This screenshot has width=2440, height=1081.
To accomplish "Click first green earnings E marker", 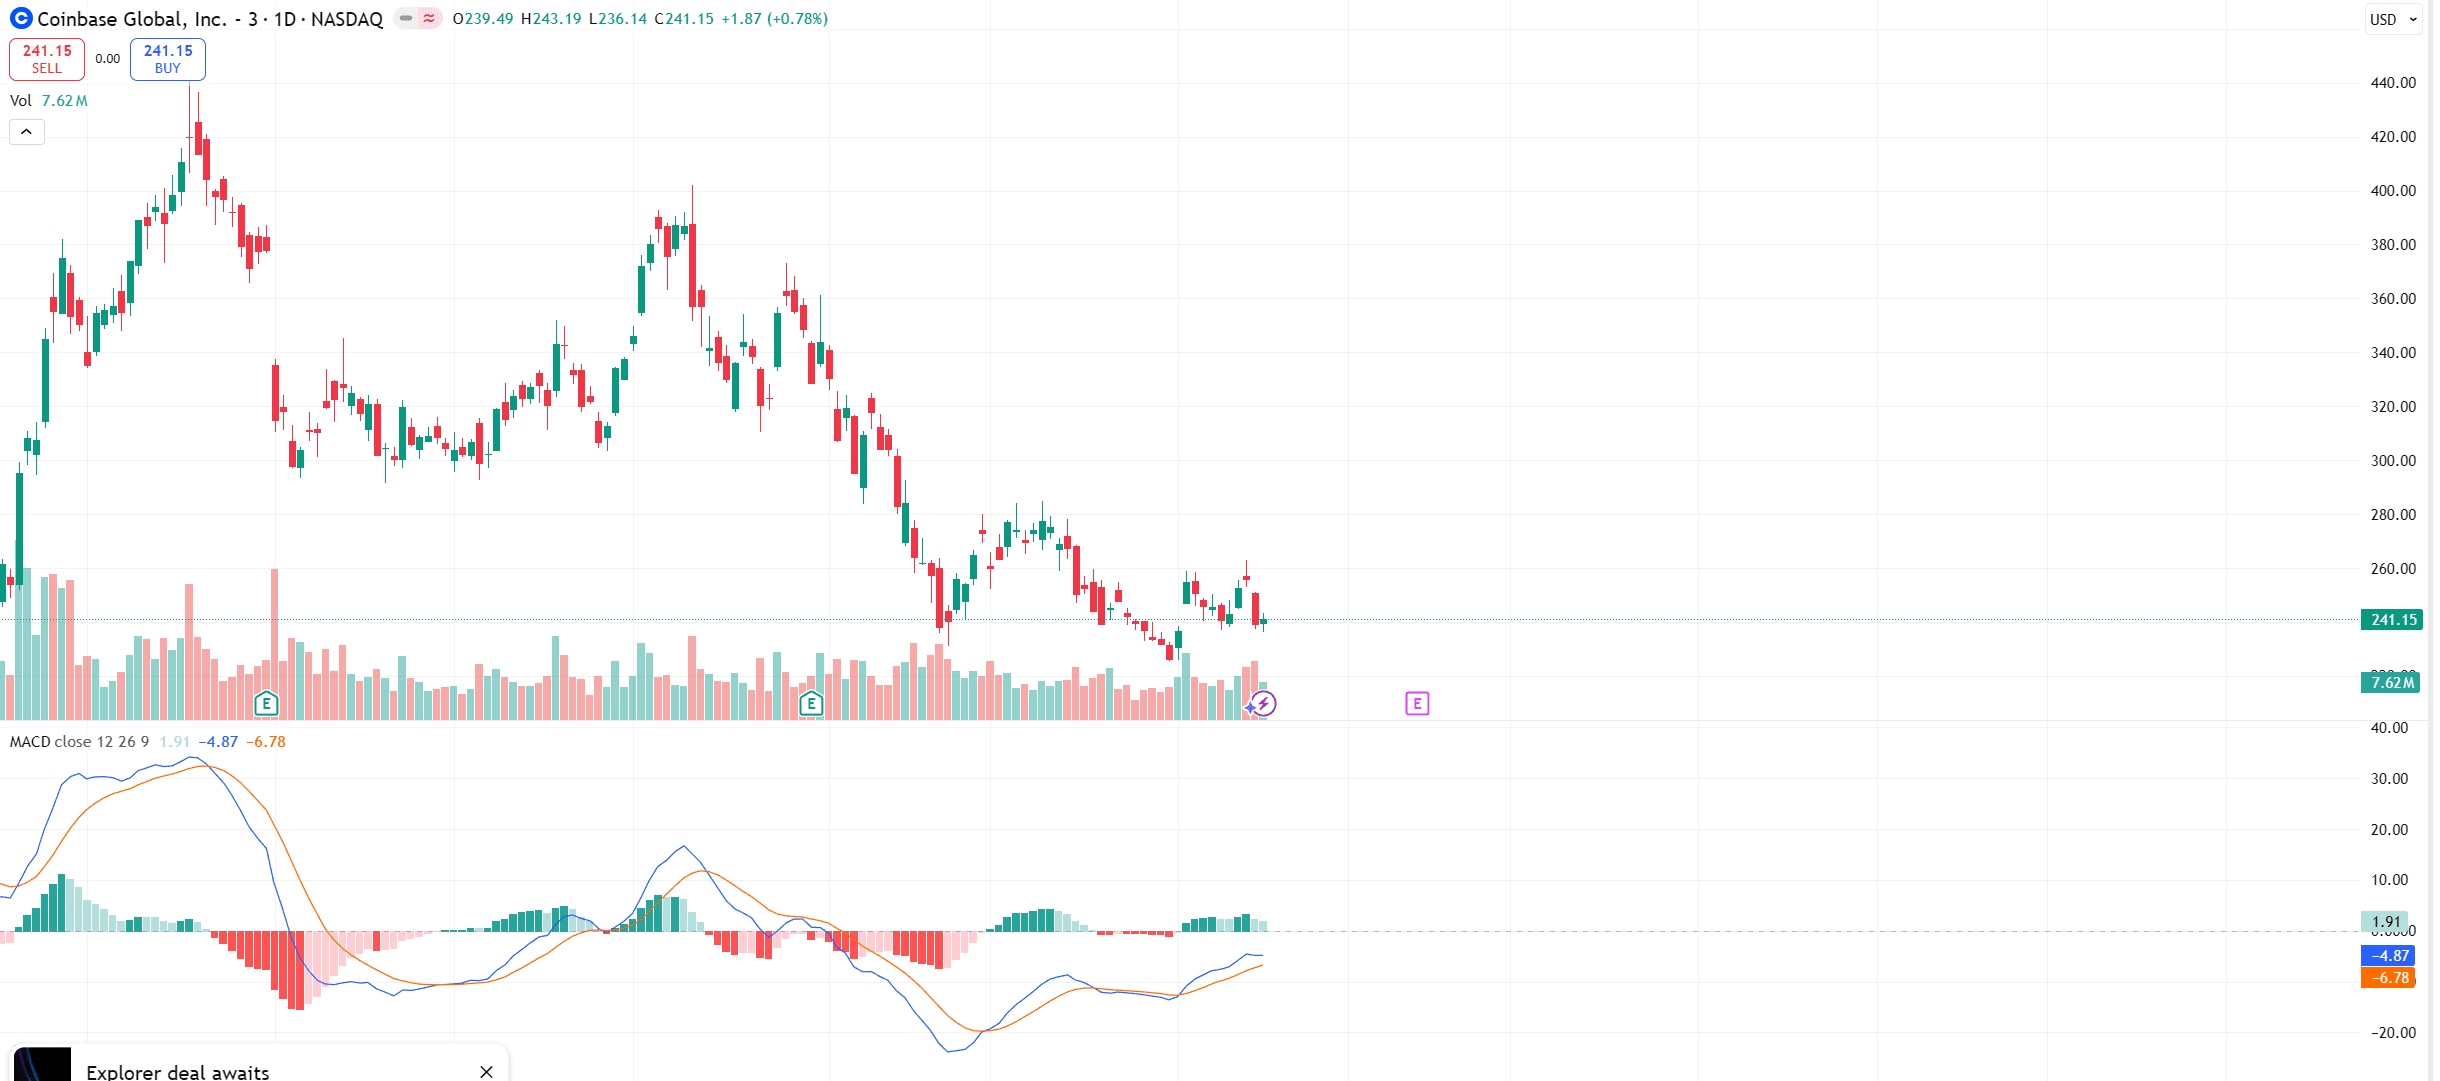I will 266,704.
